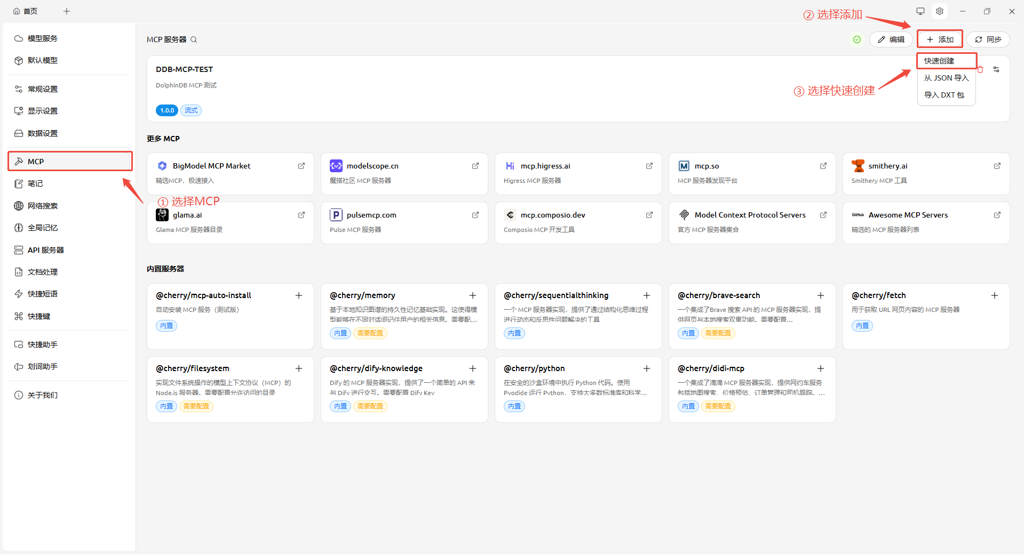Choose 导入 DXT 包 menu option
The width and height of the screenshot is (1024, 554).
pyautogui.click(x=945, y=95)
